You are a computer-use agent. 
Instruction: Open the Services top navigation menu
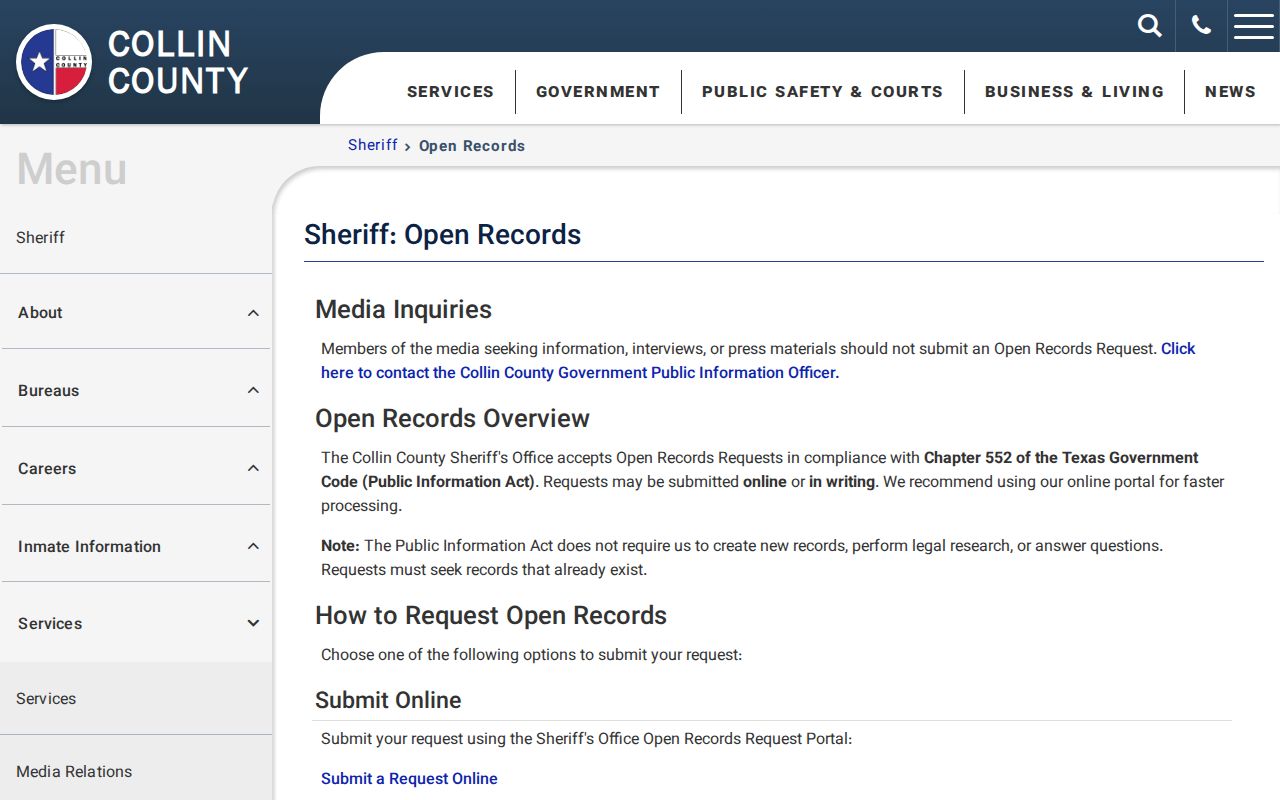(450, 91)
